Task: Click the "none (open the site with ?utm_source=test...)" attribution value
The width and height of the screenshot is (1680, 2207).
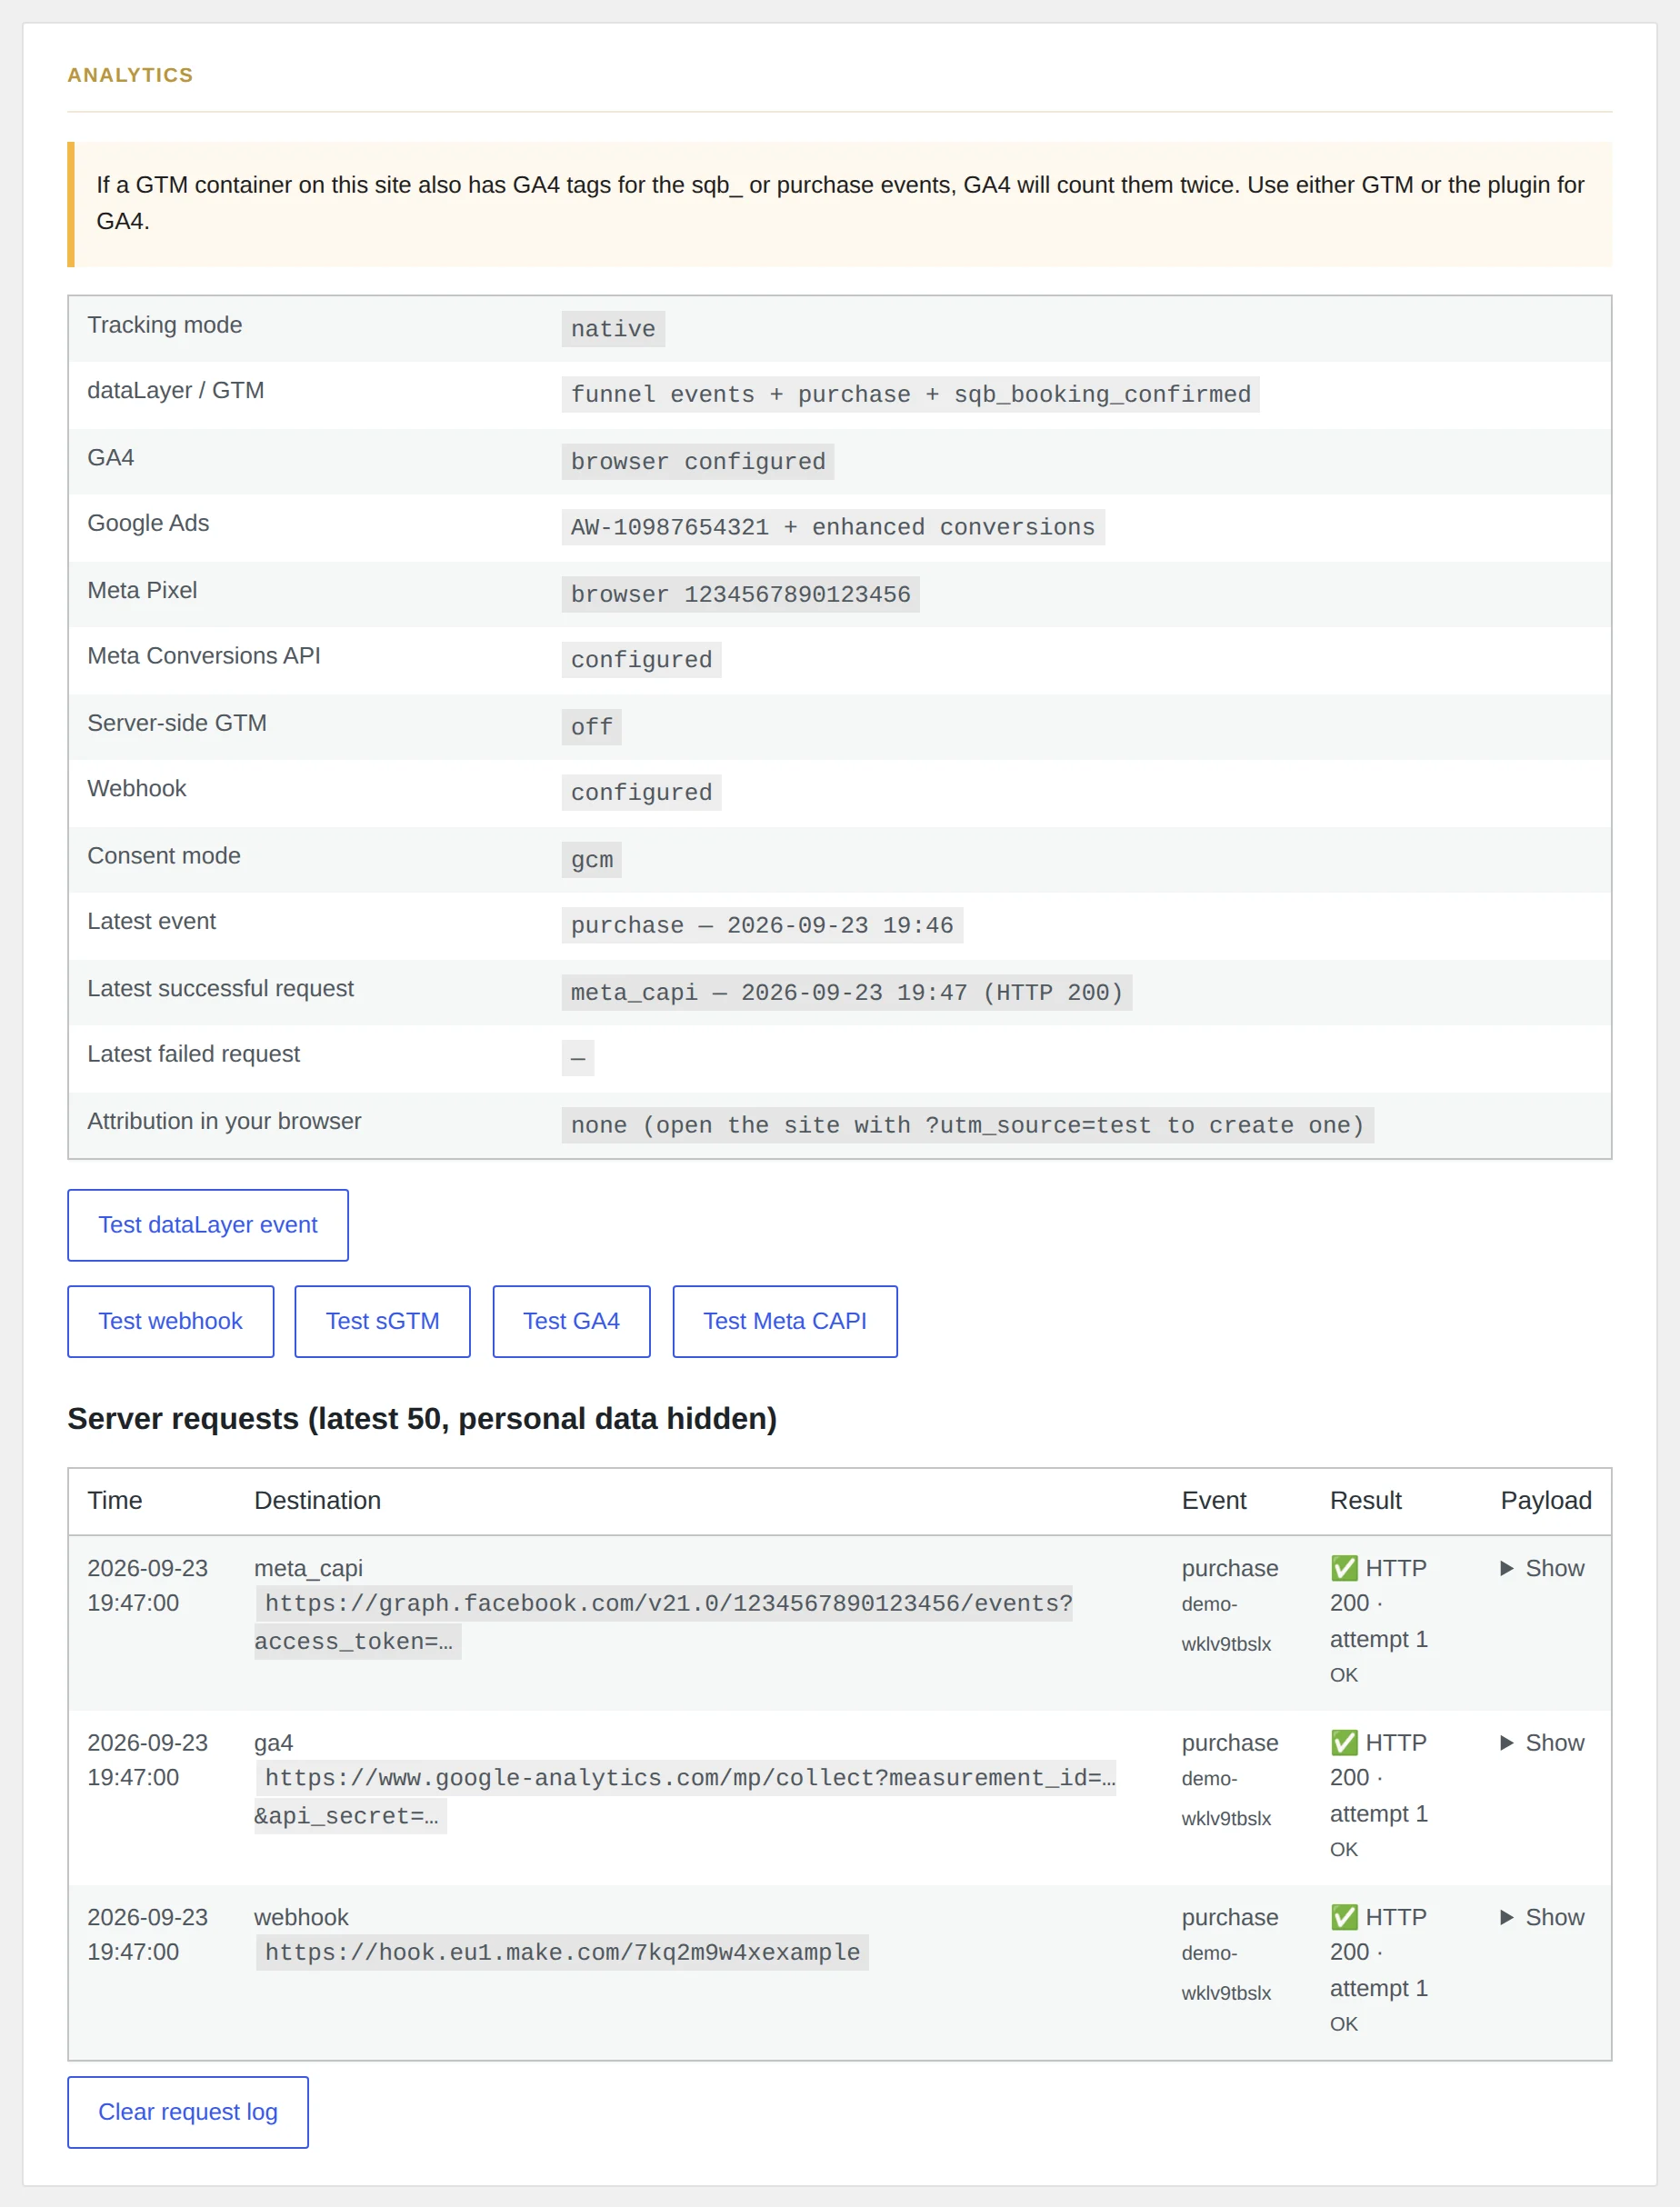Action: pyautogui.click(x=967, y=1125)
